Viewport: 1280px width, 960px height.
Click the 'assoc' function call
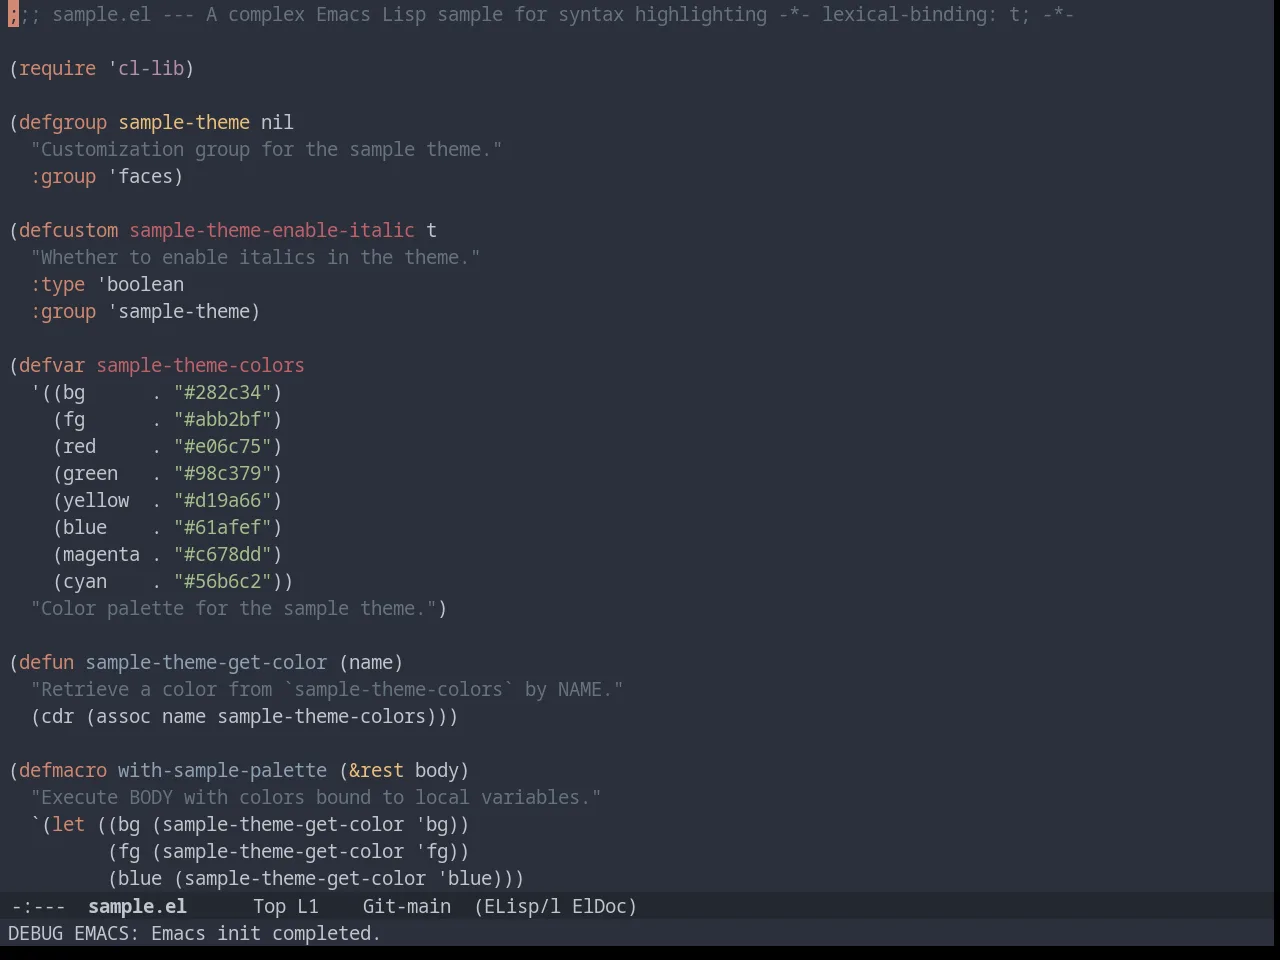[x=123, y=716]
